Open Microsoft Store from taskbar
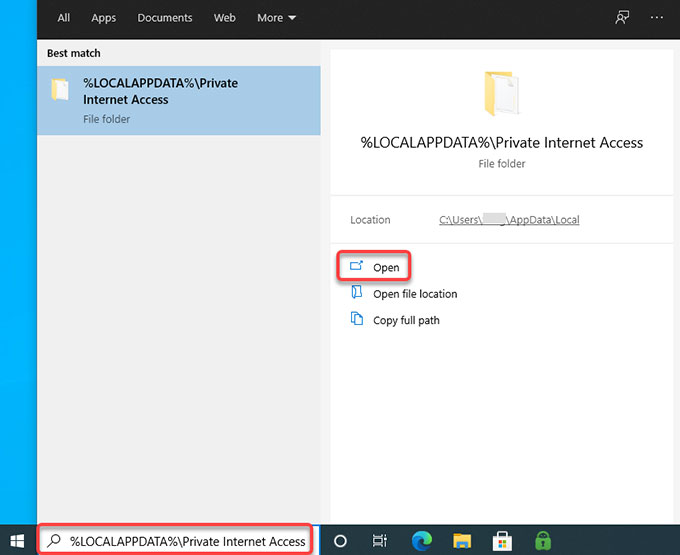 pos(502,541)
